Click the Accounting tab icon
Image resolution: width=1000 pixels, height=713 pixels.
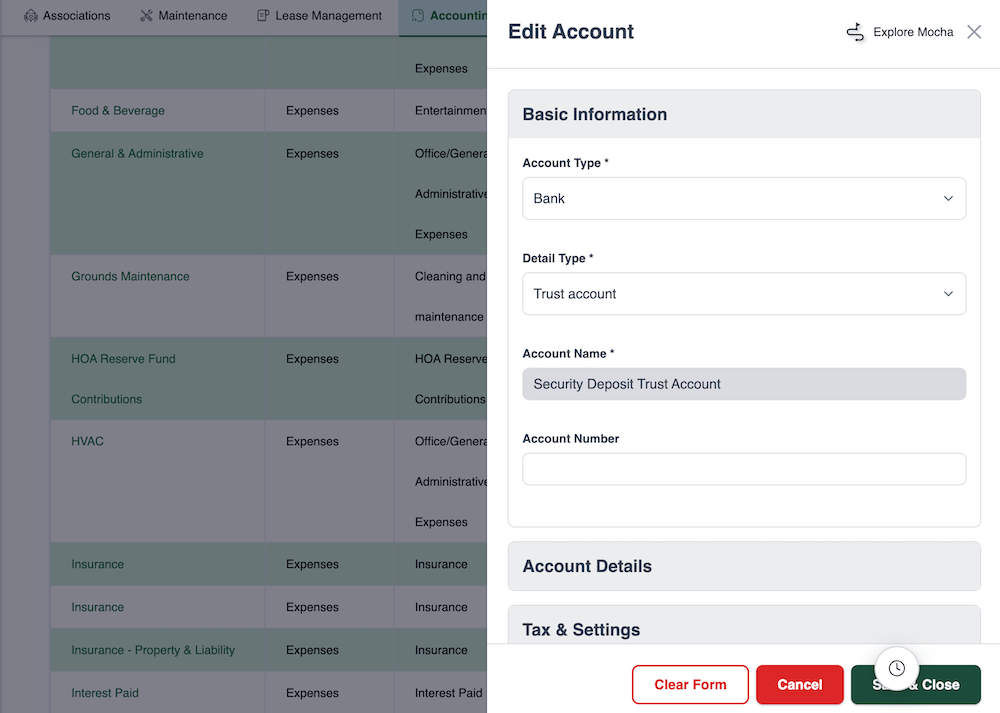(x=418, y=15)
